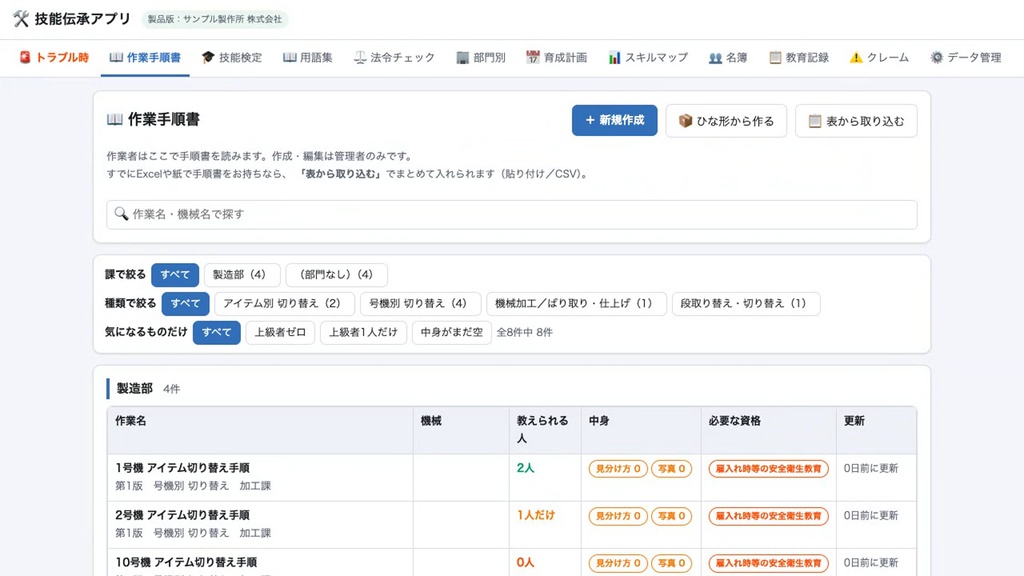Click the 1人だけ value in 2号機 row
Screen dimensions: 1024x576
pyautogui.click(x=536, y=515)
